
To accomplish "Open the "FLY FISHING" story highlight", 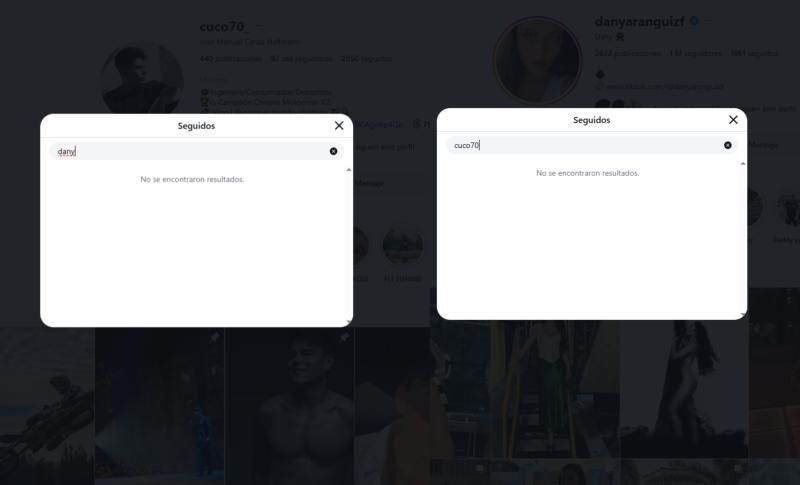I will [x=403, y=253].
